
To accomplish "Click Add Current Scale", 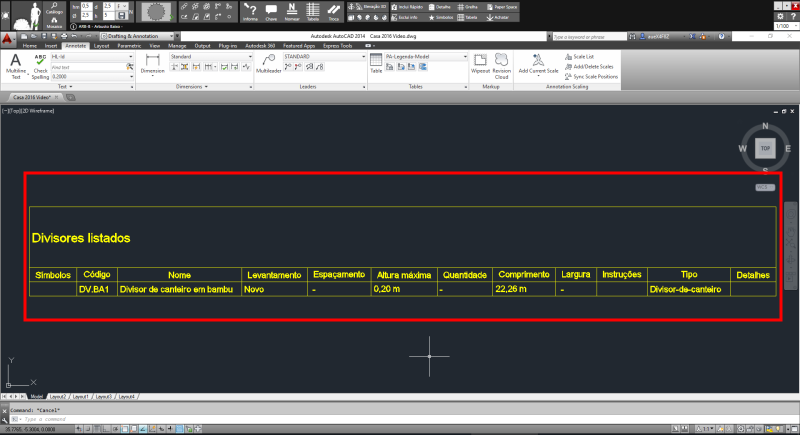I will tap(538, 64).
